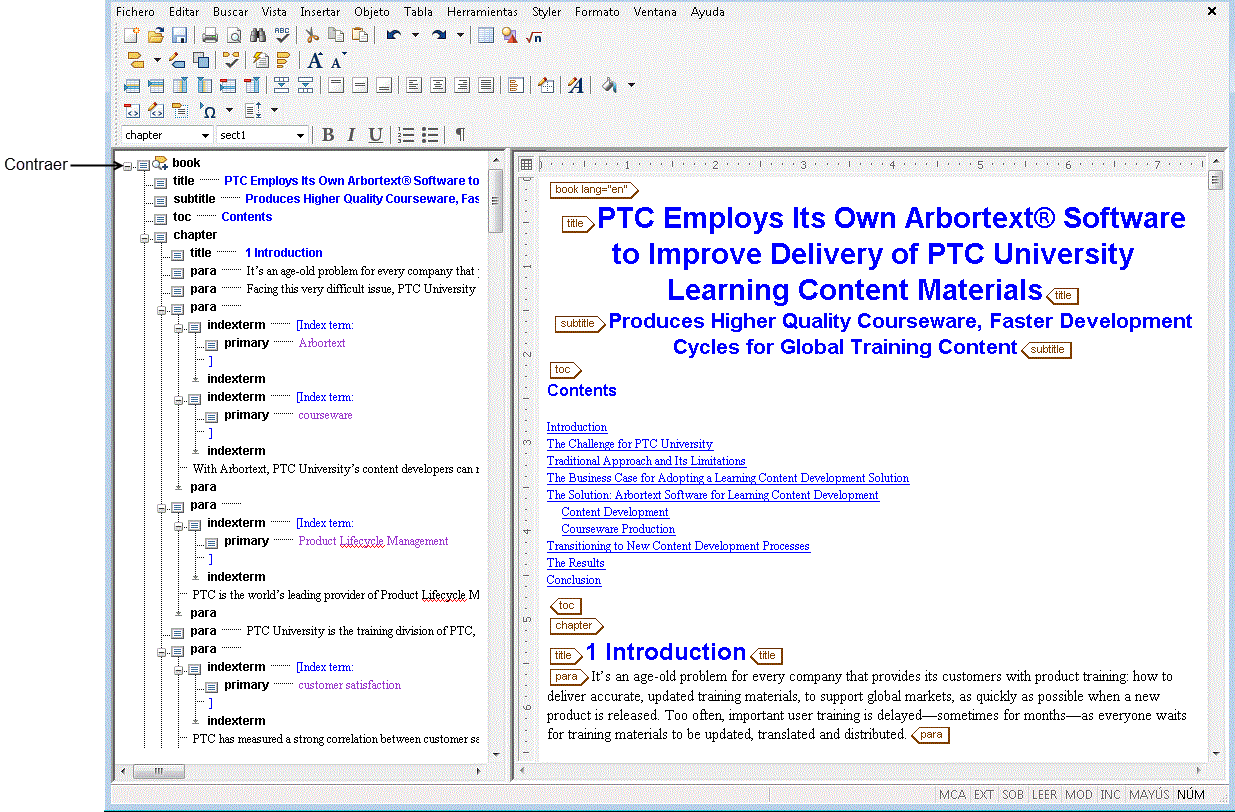
Task: Click the binoculars Find icon
Action: coord(258,36)
